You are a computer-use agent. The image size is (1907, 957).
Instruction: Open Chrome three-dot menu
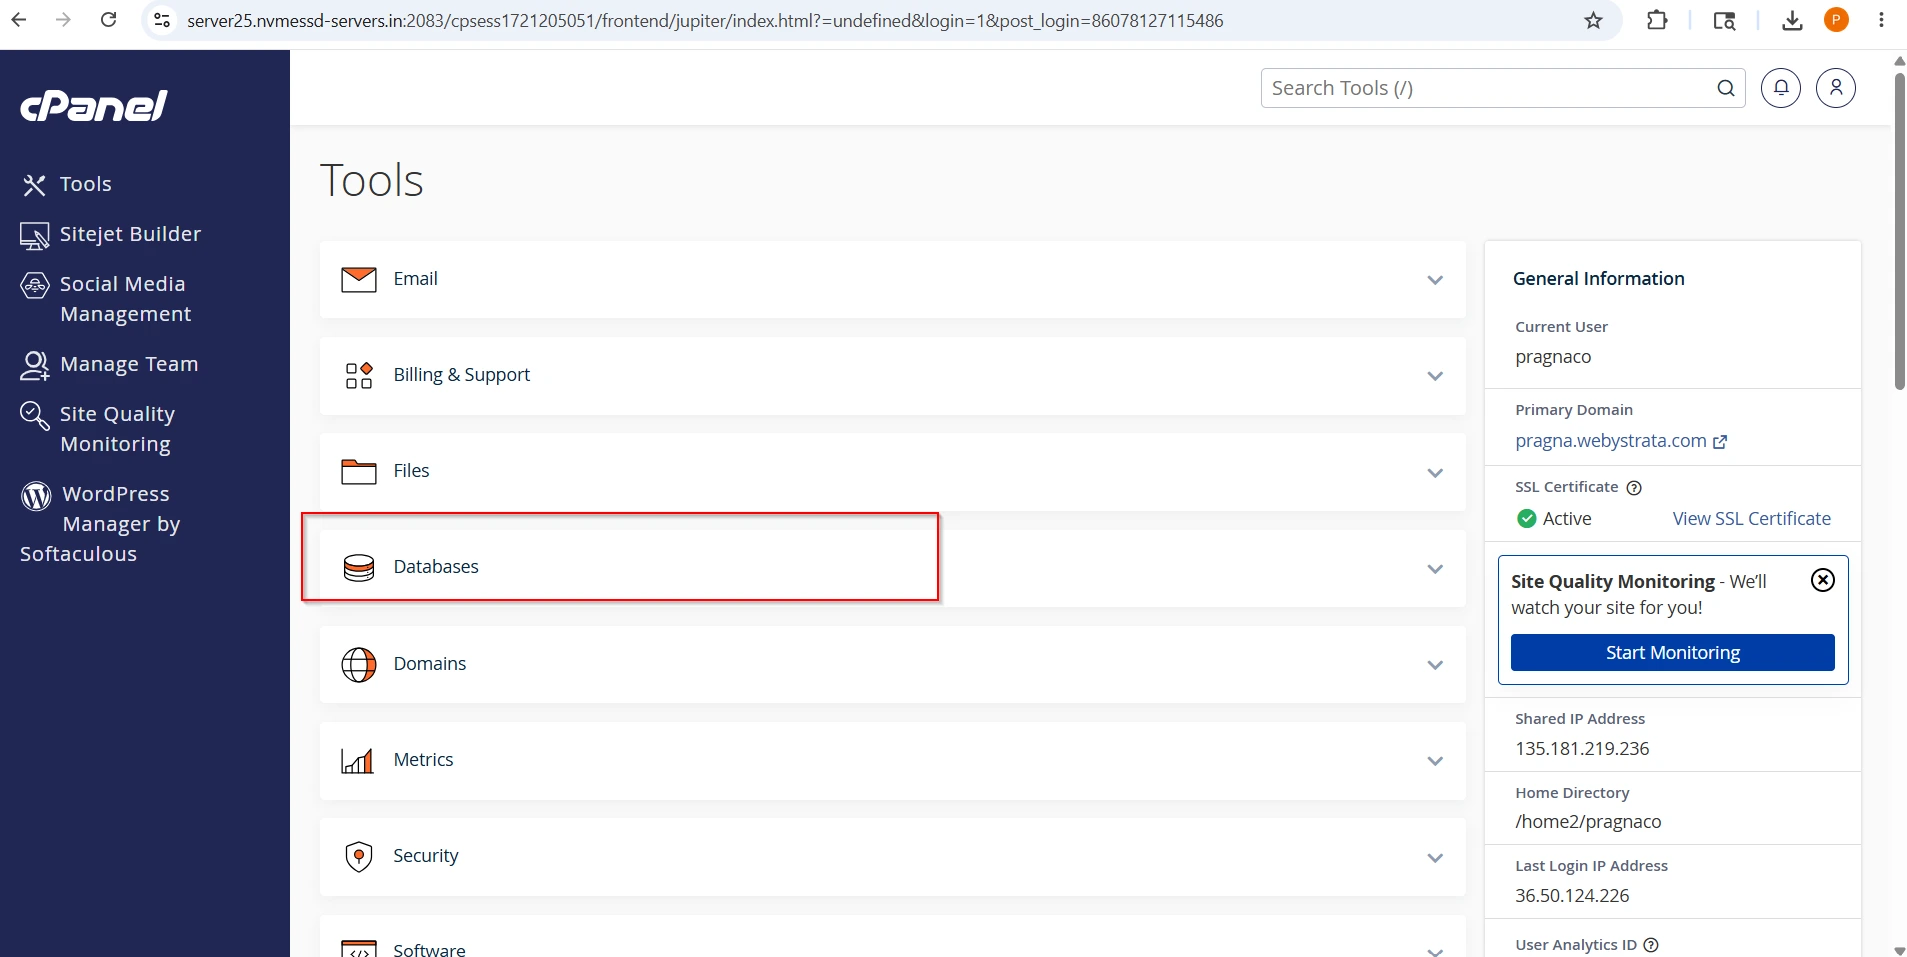[x=1881, y=20]
